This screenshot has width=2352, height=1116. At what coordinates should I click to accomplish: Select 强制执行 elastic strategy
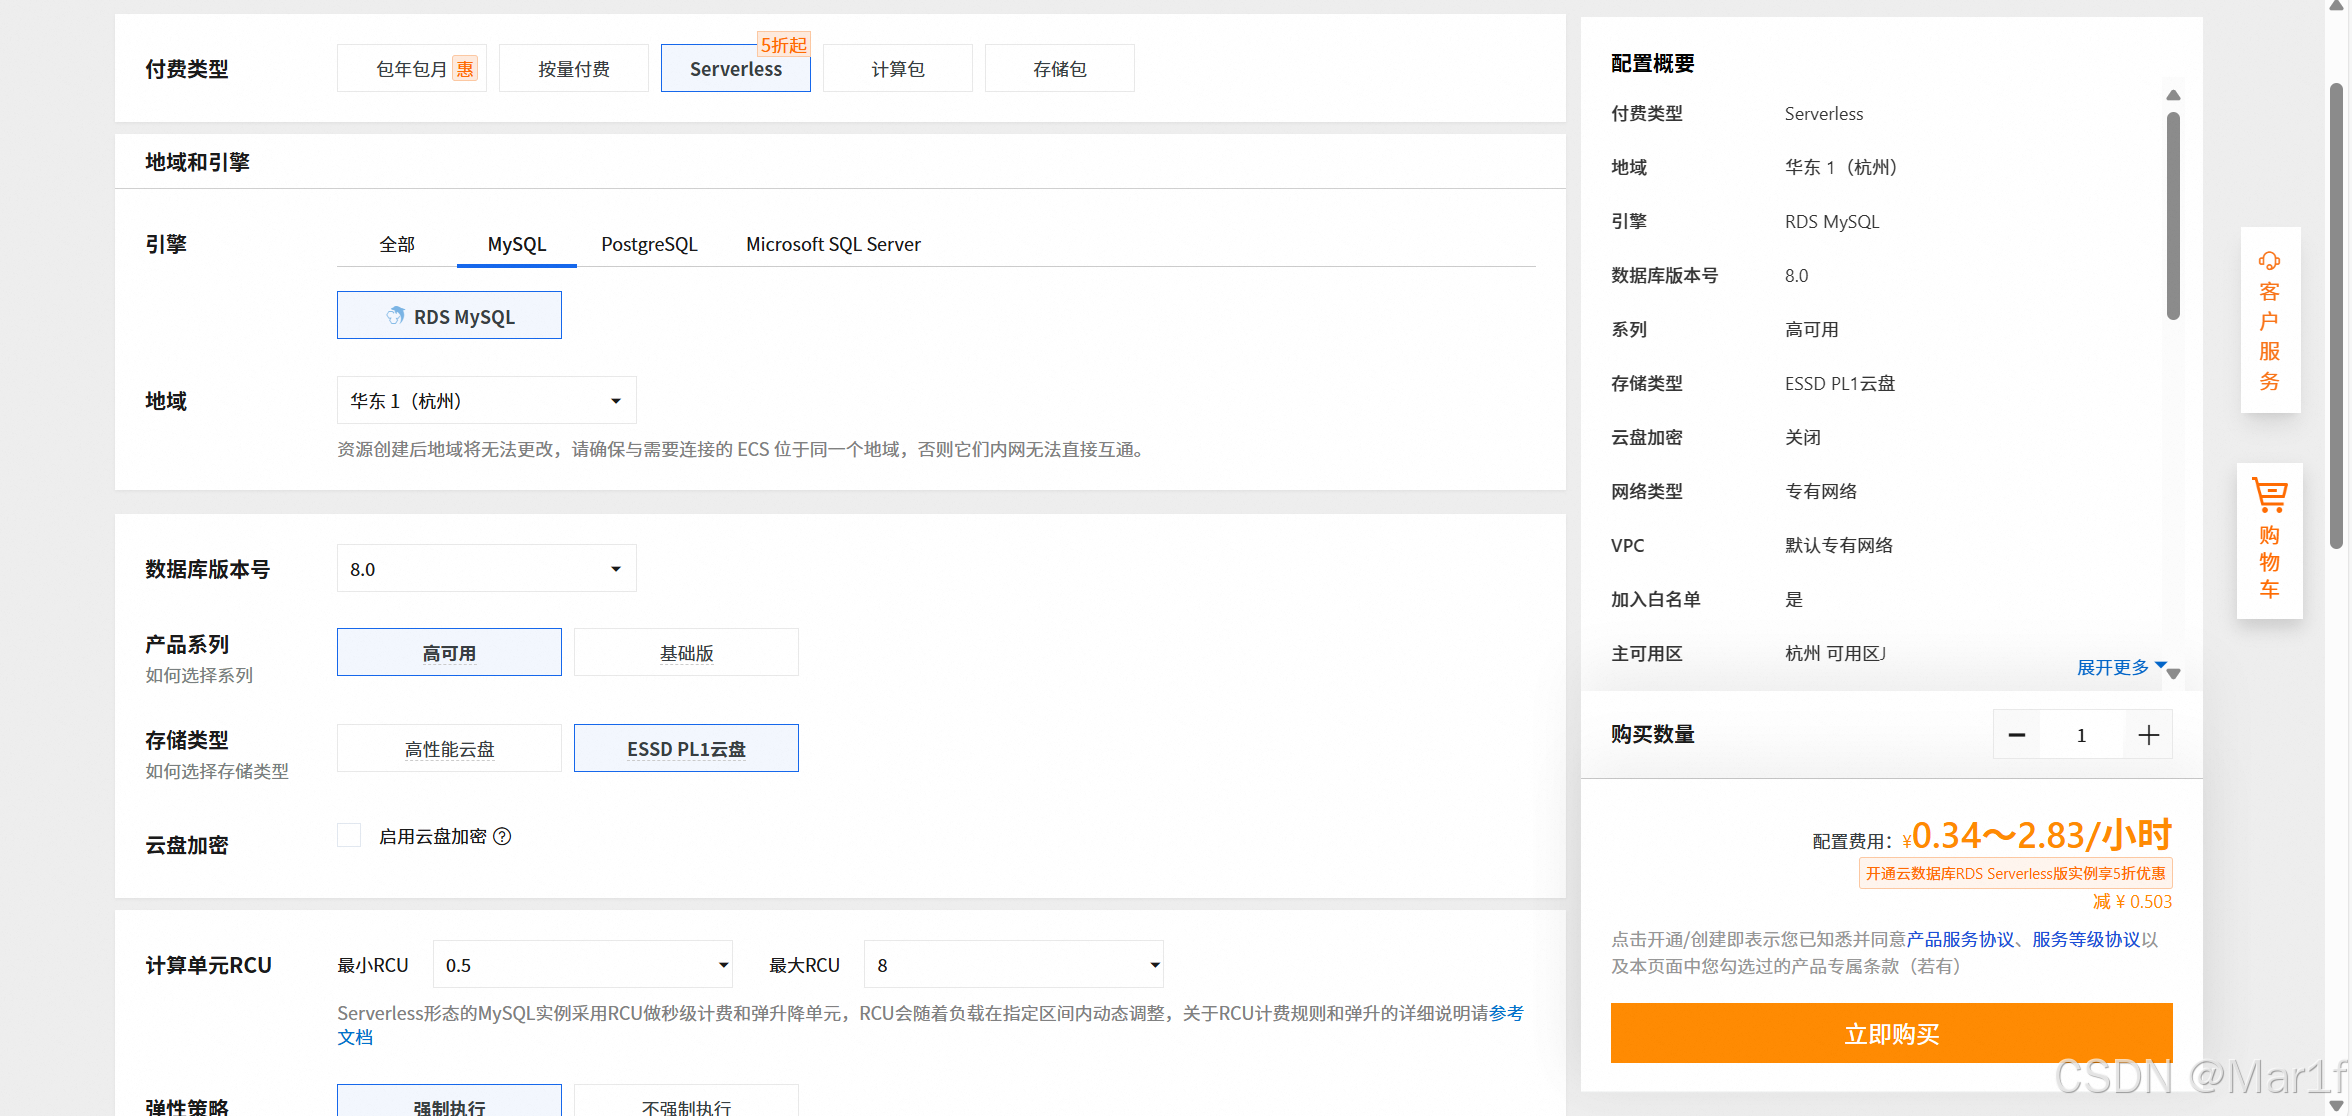coord(449,1102)
